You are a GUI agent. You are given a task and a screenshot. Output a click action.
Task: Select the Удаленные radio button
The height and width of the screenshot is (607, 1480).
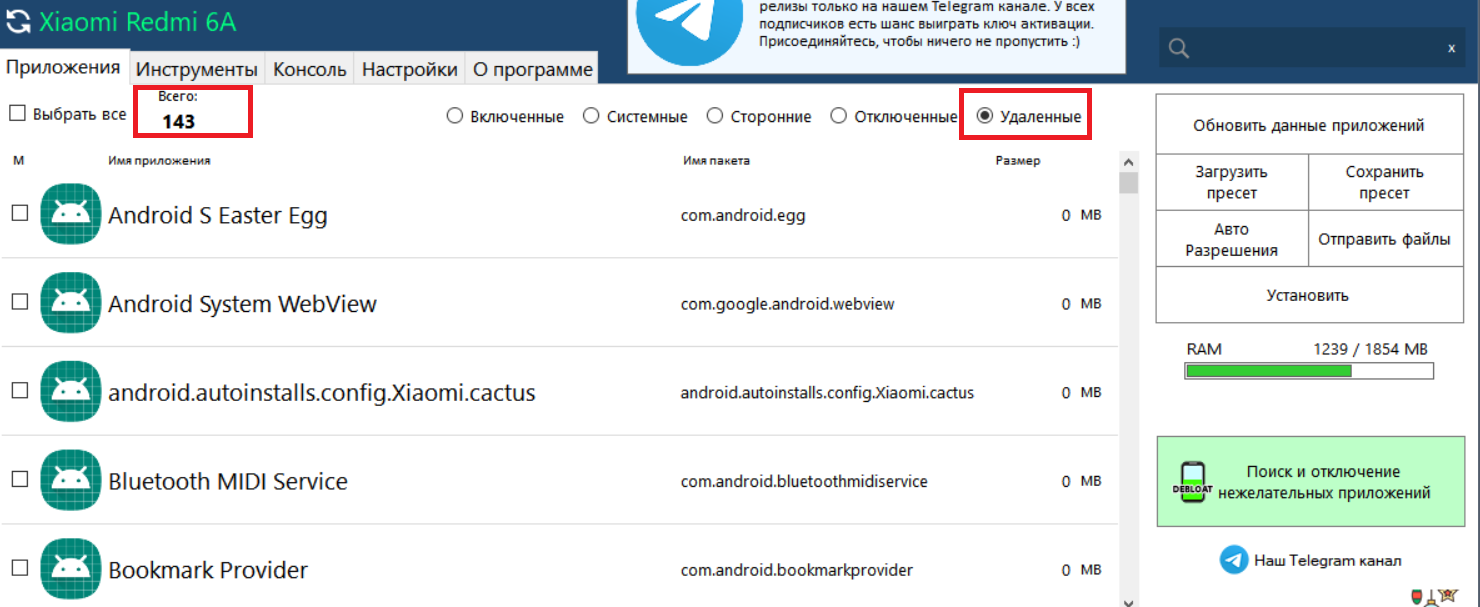coord(985,116)
